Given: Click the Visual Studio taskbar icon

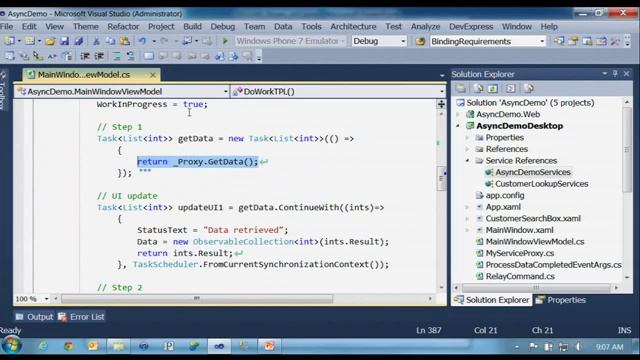Looking at the screenshot, I should (219, 346).
